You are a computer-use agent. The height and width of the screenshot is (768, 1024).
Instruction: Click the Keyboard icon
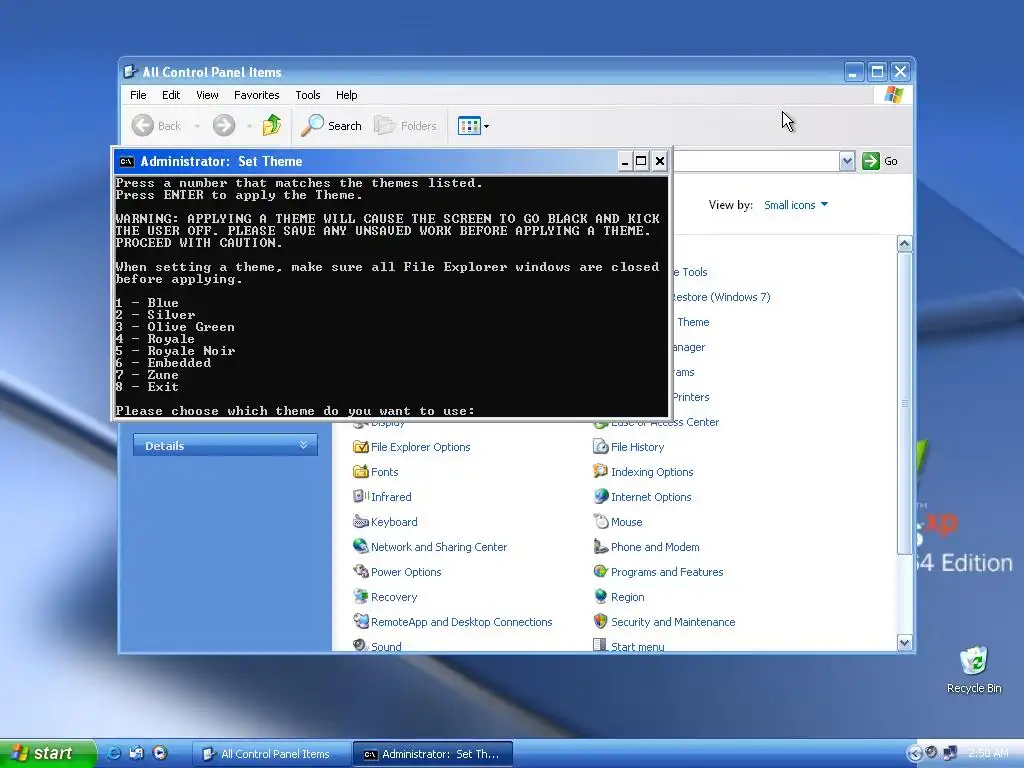coord(360,521)
